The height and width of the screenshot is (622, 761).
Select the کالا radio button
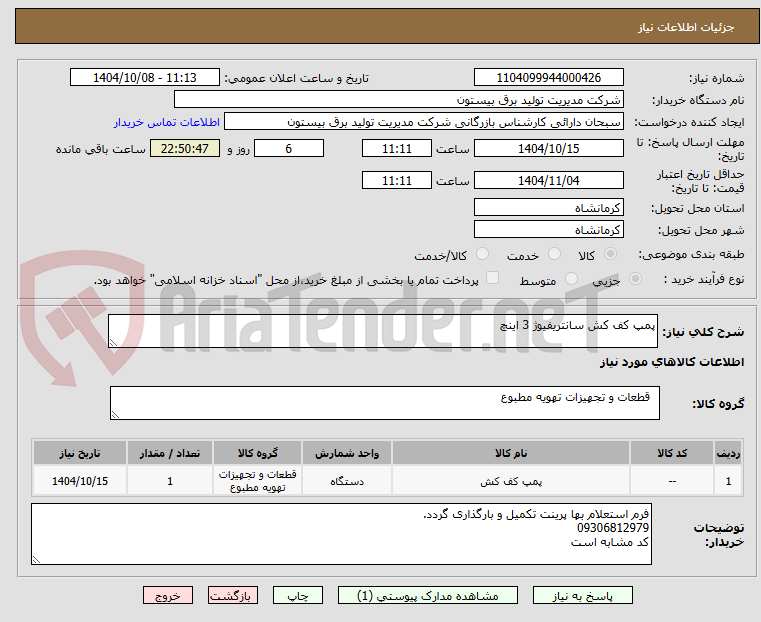point(611,254)
